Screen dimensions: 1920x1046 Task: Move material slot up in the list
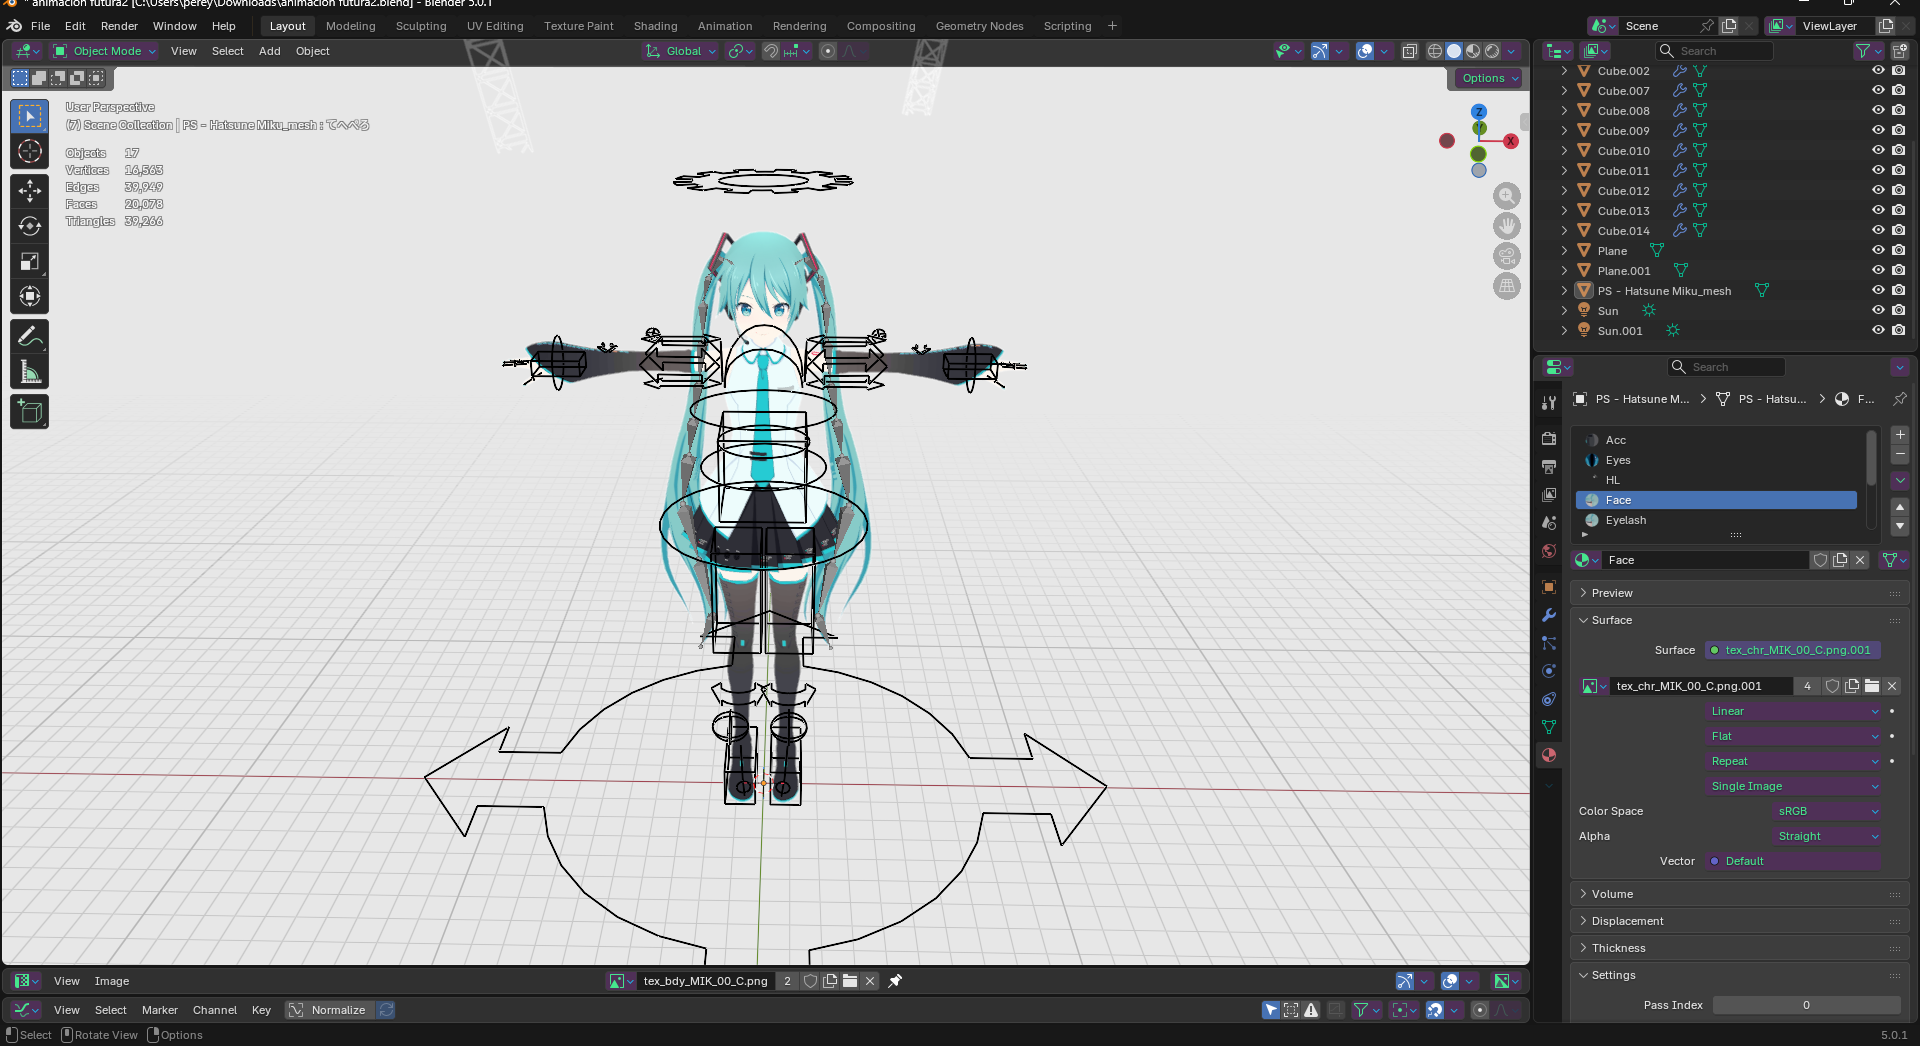point(1900,507)
